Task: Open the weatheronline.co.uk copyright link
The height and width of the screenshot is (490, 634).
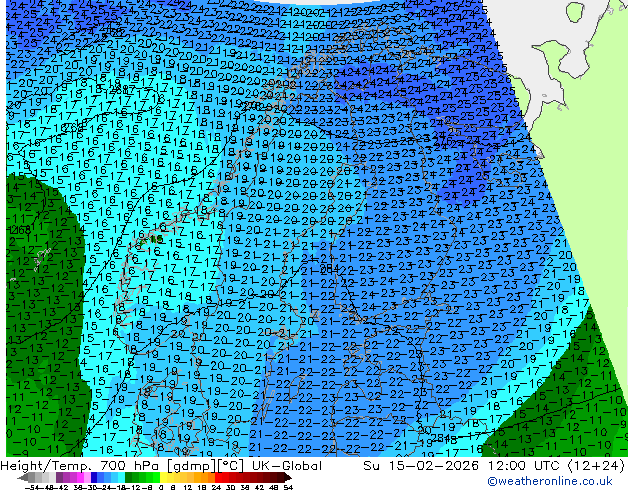Action: pos(550,481)
